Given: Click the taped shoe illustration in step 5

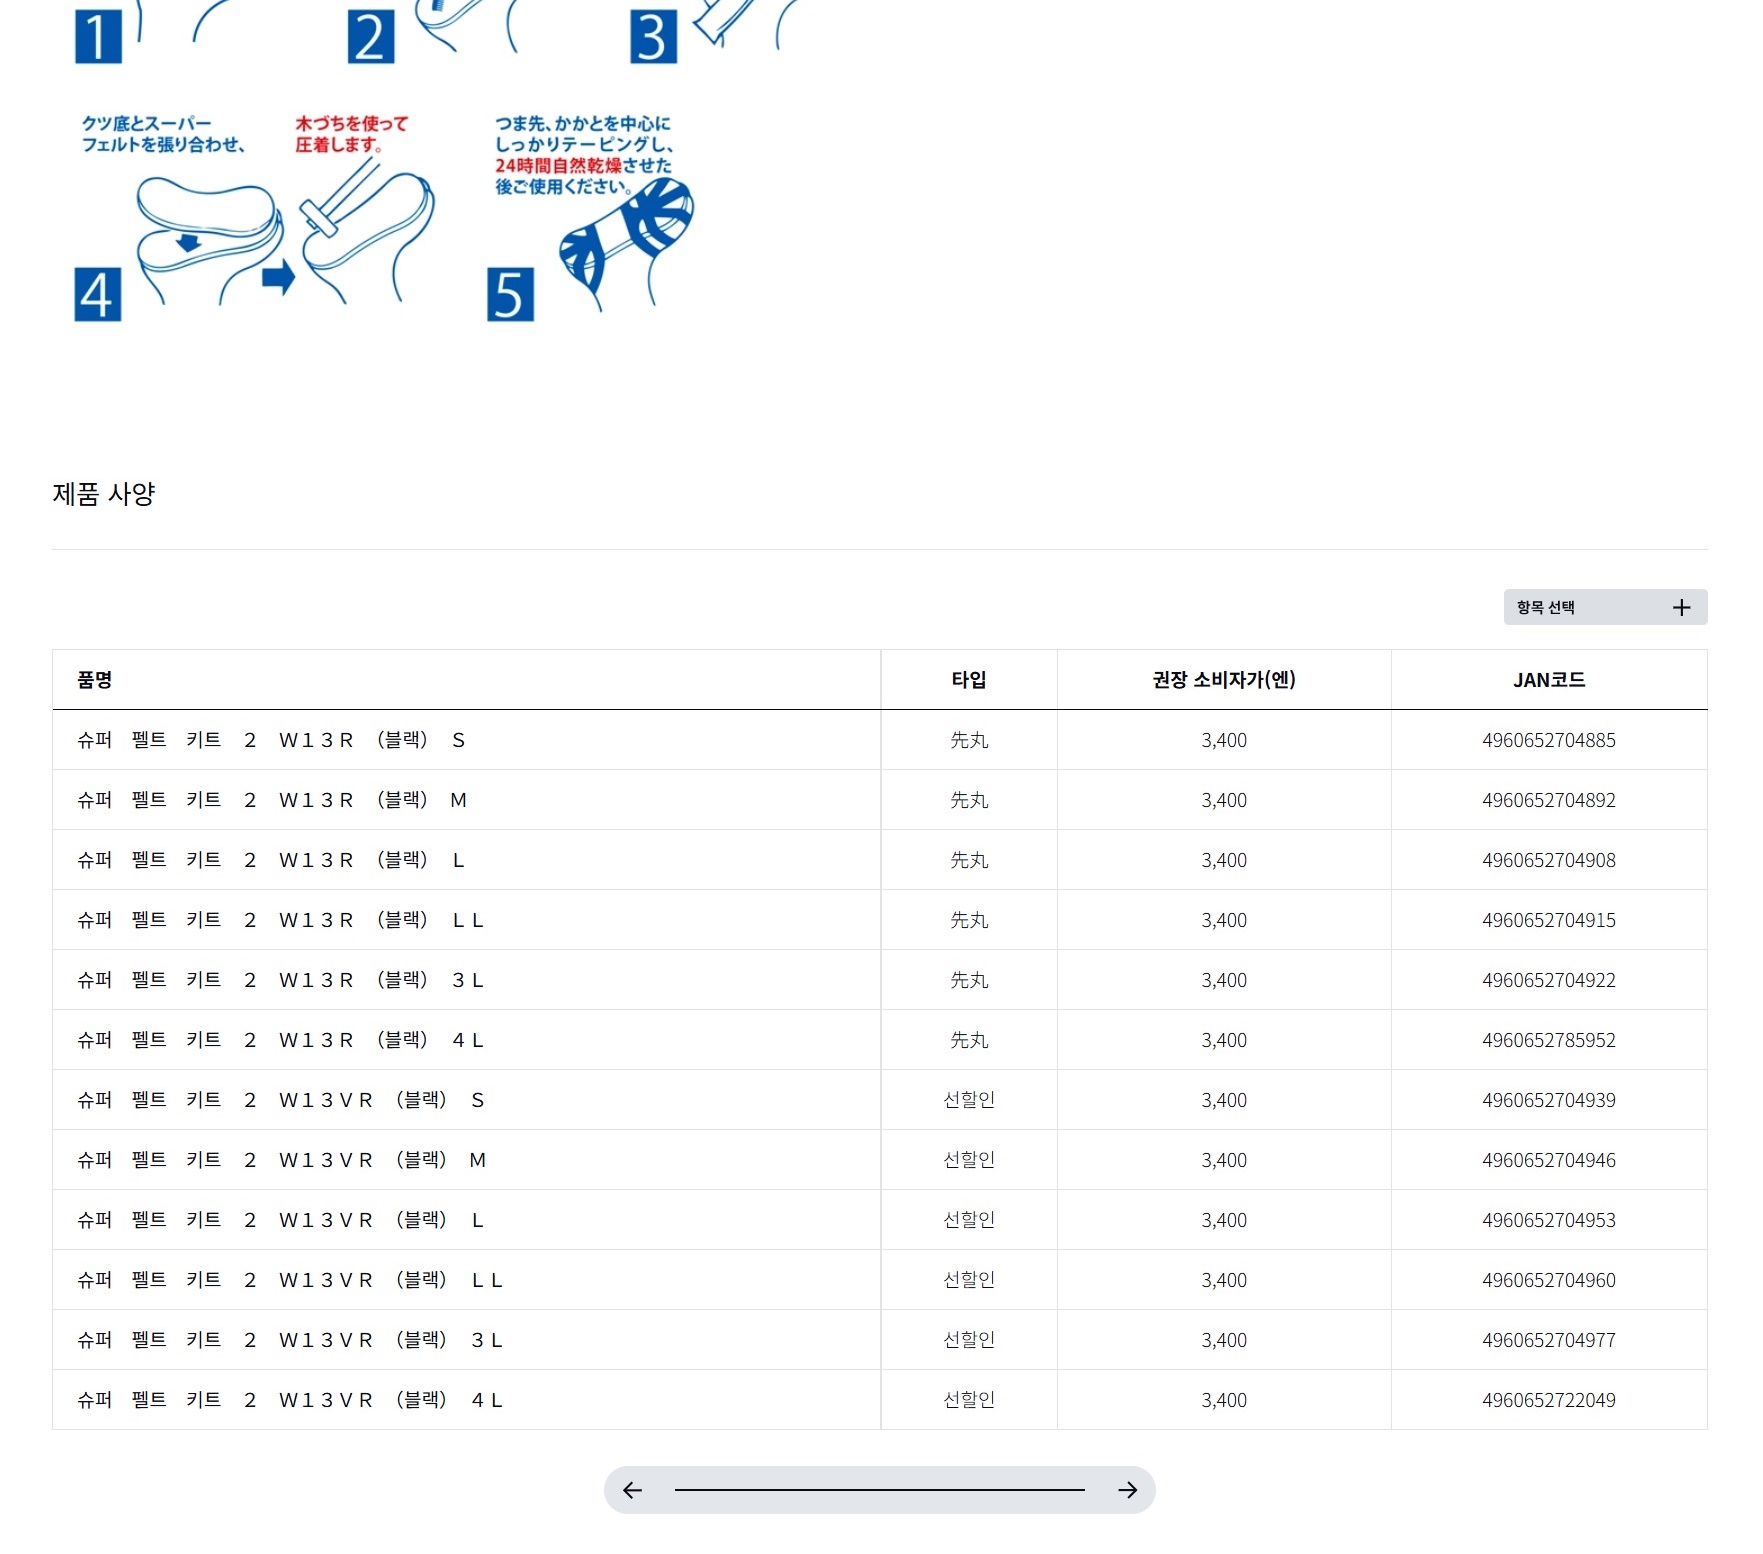Looking at the screenshot, I should [x=625, y=240].
